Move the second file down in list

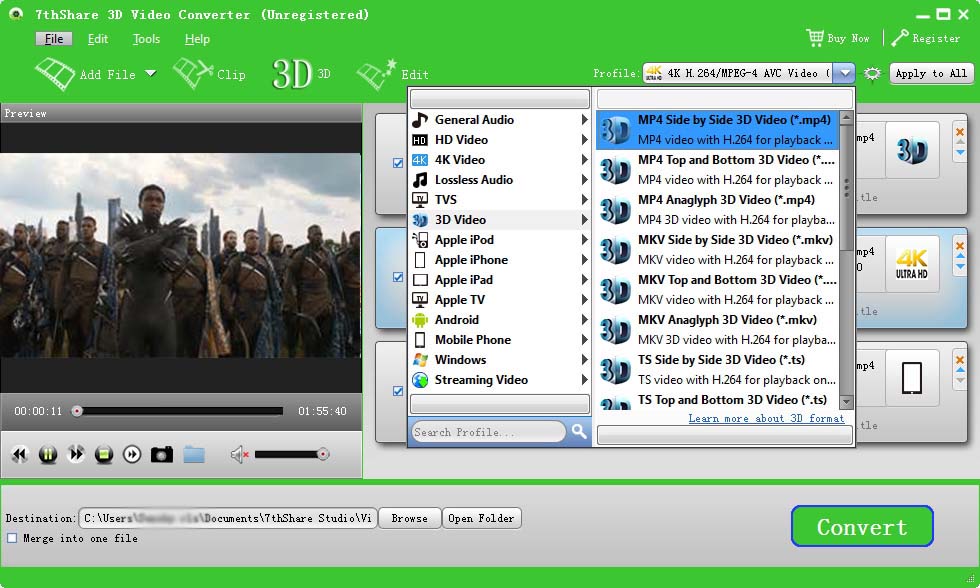coord(960,267)
